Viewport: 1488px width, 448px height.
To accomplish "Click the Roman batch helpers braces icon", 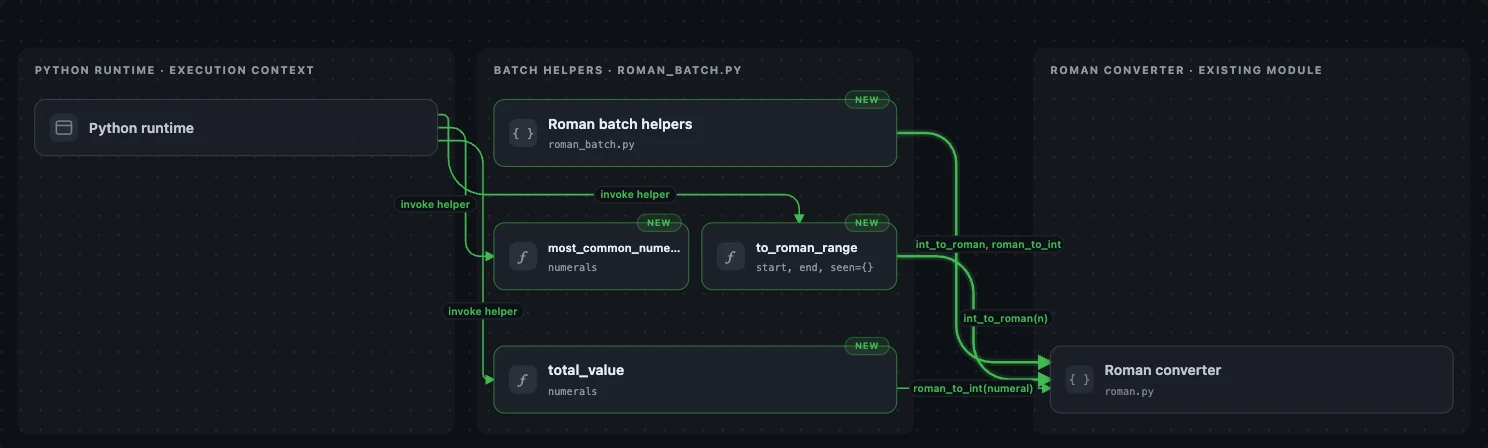I will point(523,133).
